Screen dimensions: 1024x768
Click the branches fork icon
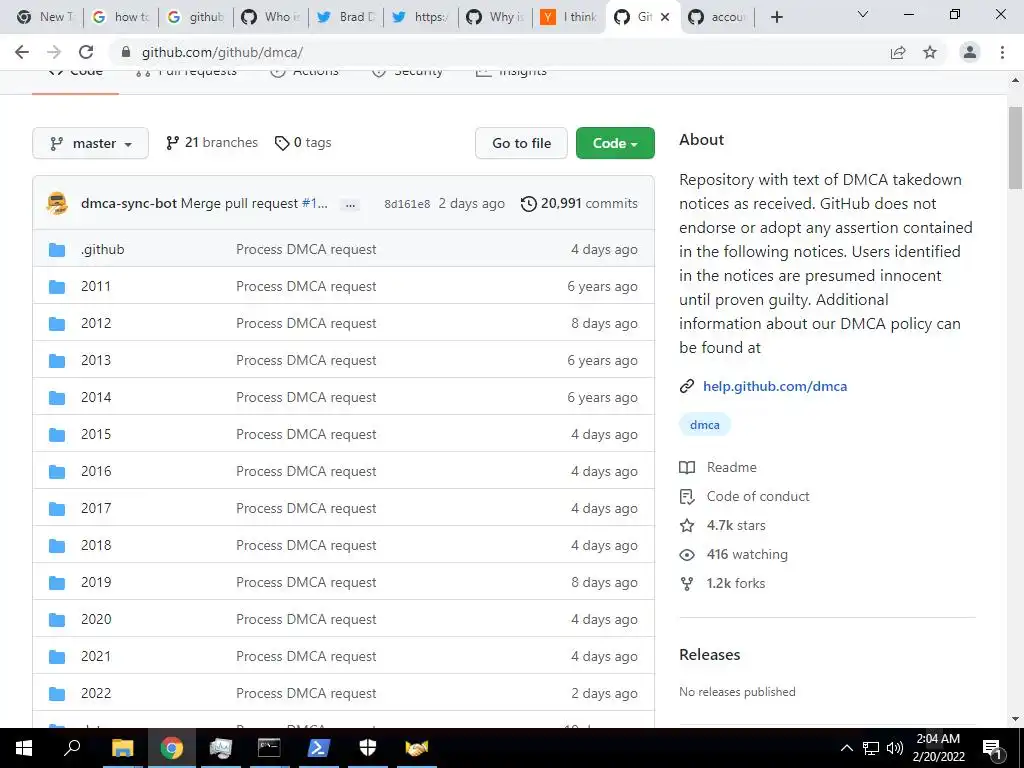172,142
